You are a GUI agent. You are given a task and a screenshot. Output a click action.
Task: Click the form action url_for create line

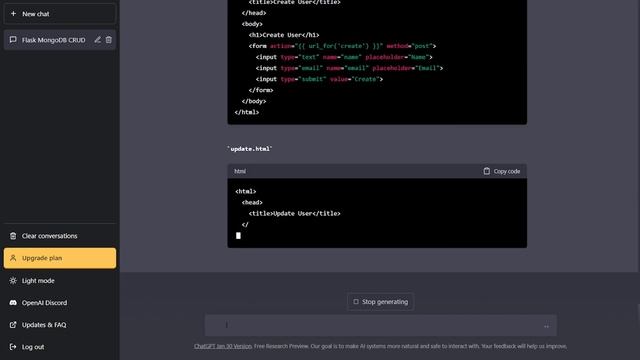(342, 46)
